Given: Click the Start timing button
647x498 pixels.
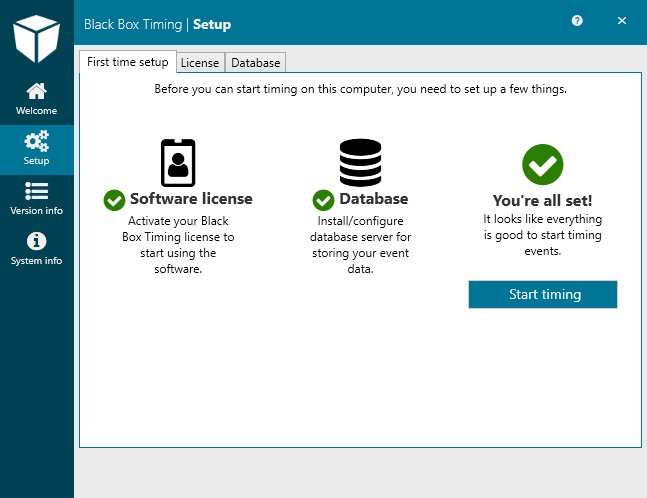Looking at the screenshot, I should [x=543, y=294].
